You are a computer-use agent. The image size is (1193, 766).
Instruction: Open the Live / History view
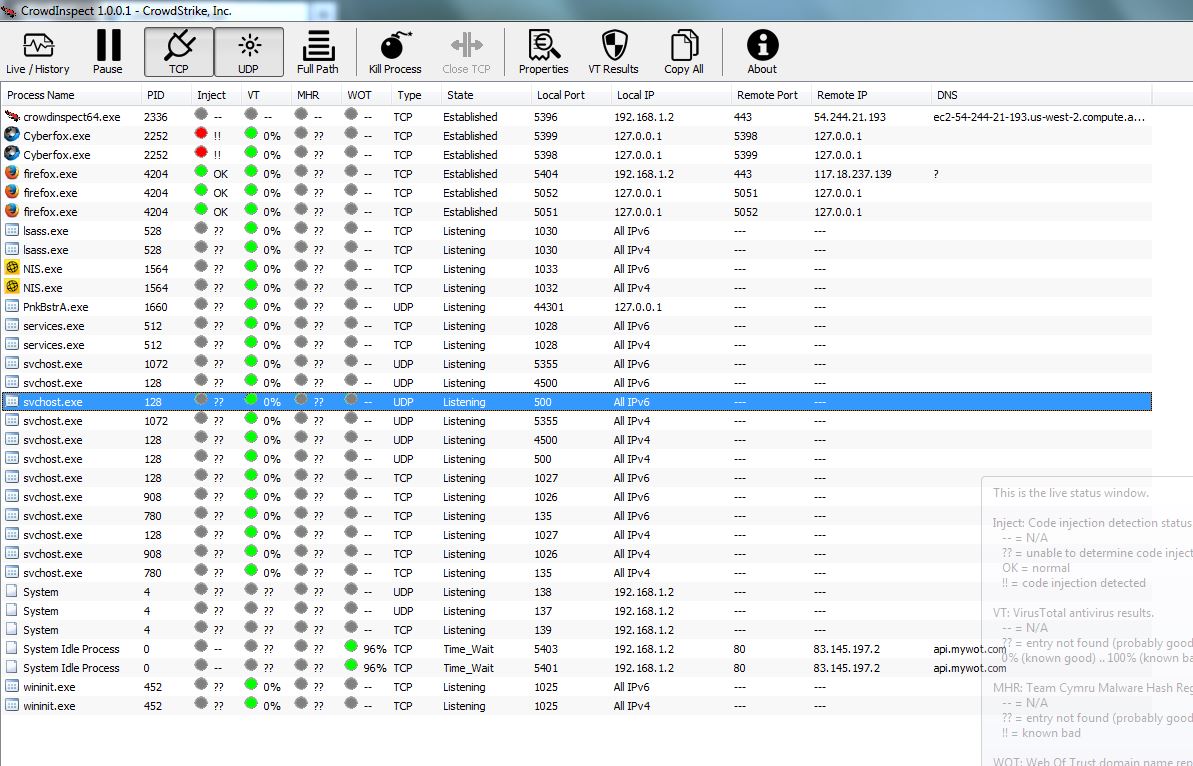pyautogui.click(x=38, y=53)
